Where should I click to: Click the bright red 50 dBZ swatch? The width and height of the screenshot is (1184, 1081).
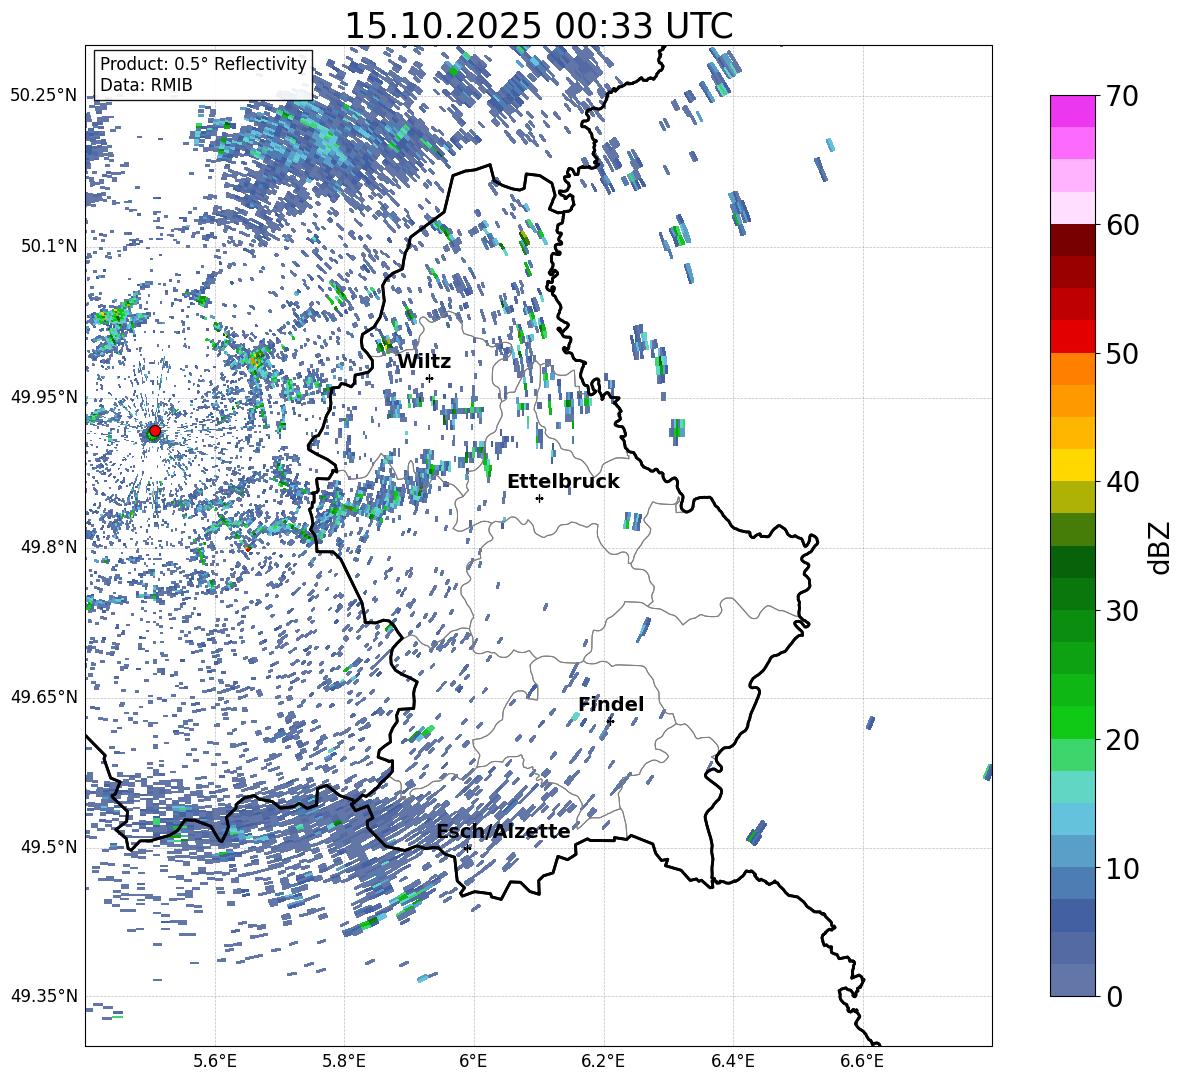[x=1073, y=337]
